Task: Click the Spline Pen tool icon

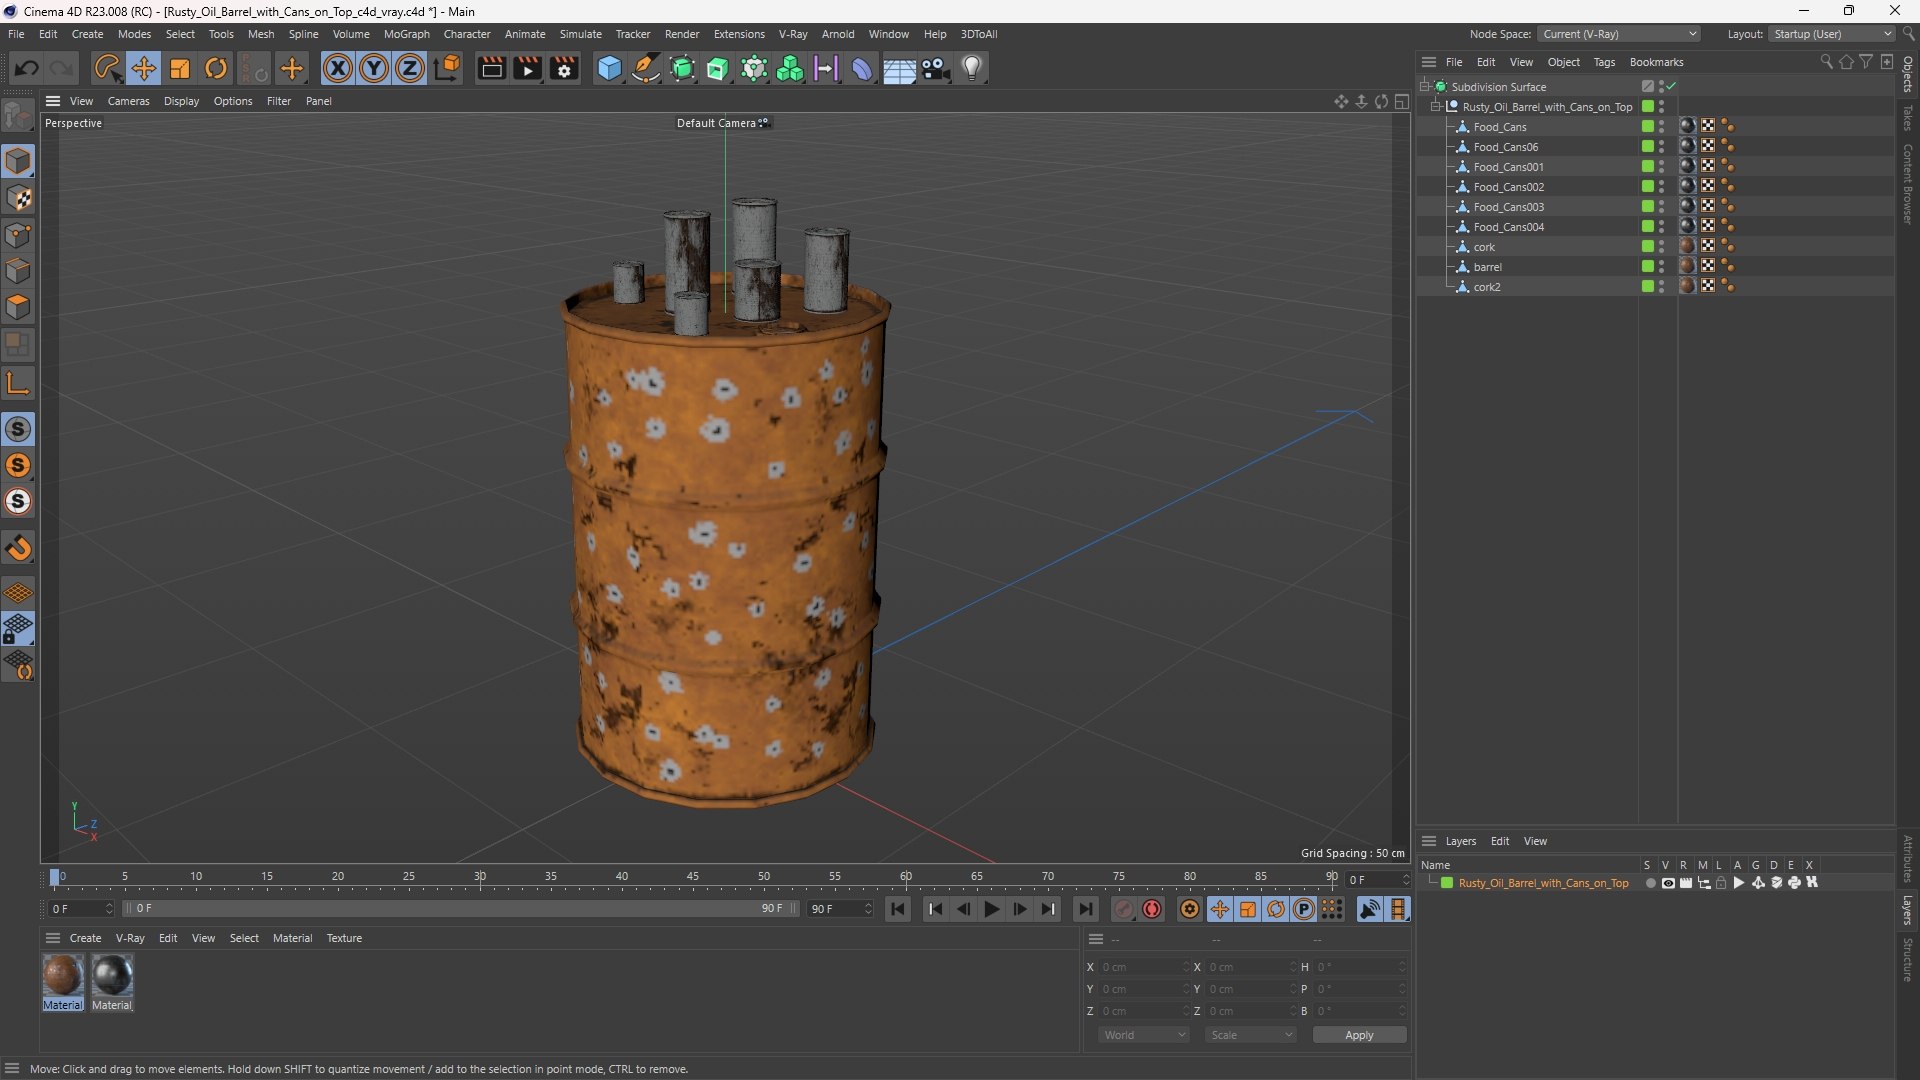Action: 646,68
